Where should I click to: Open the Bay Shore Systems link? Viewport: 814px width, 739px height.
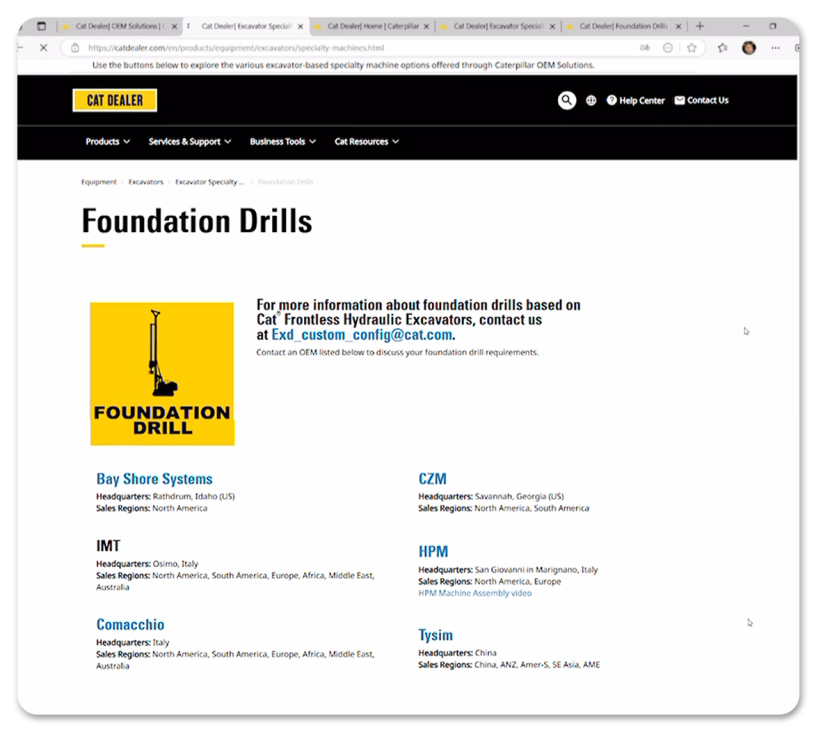tap(154, 479)
